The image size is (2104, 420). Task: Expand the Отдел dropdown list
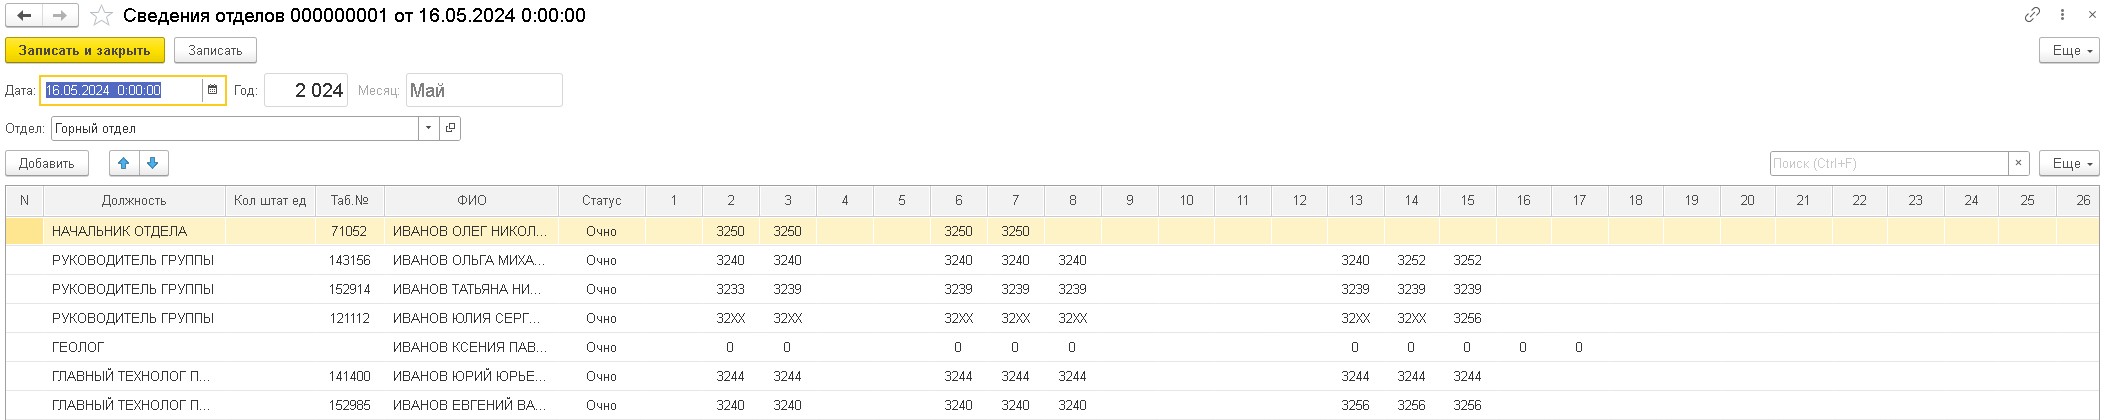click(428, 128)
